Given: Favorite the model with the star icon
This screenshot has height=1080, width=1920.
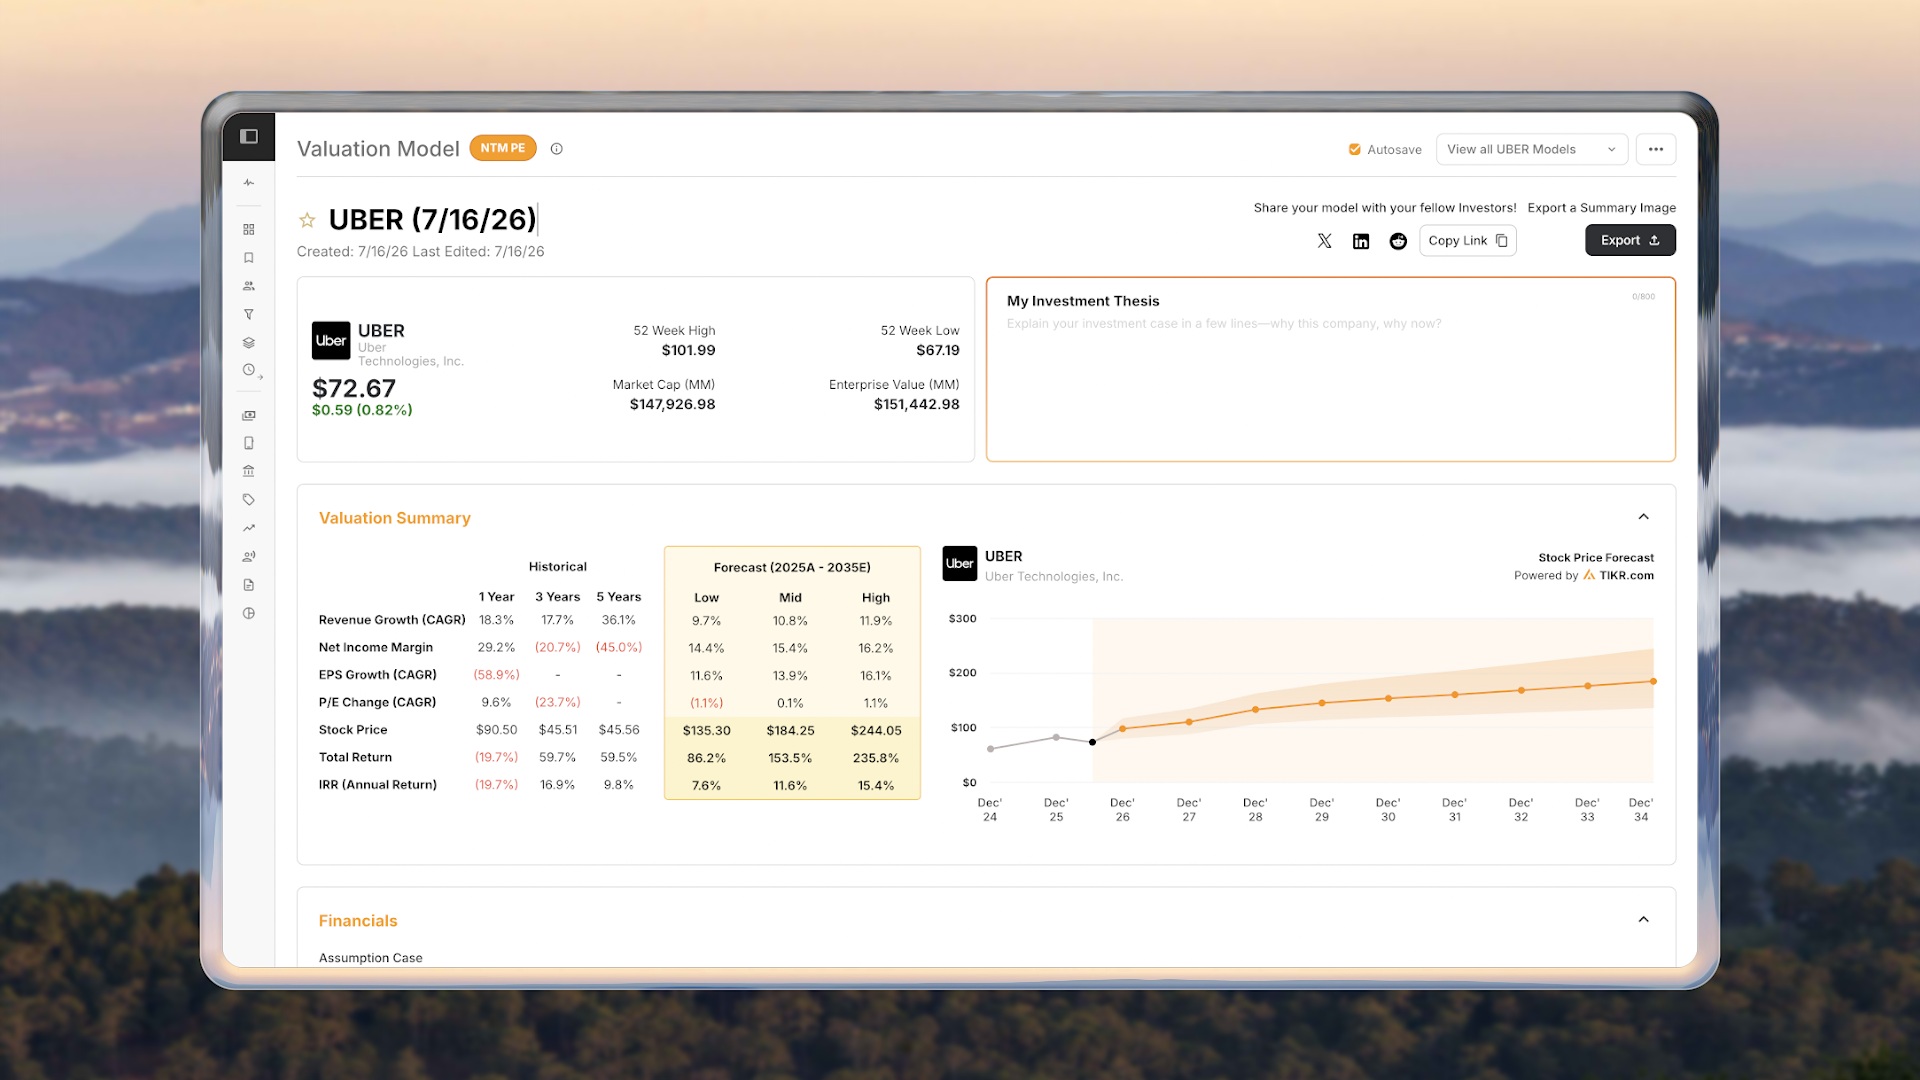Looking at the screenshot, I should (307, 220).
